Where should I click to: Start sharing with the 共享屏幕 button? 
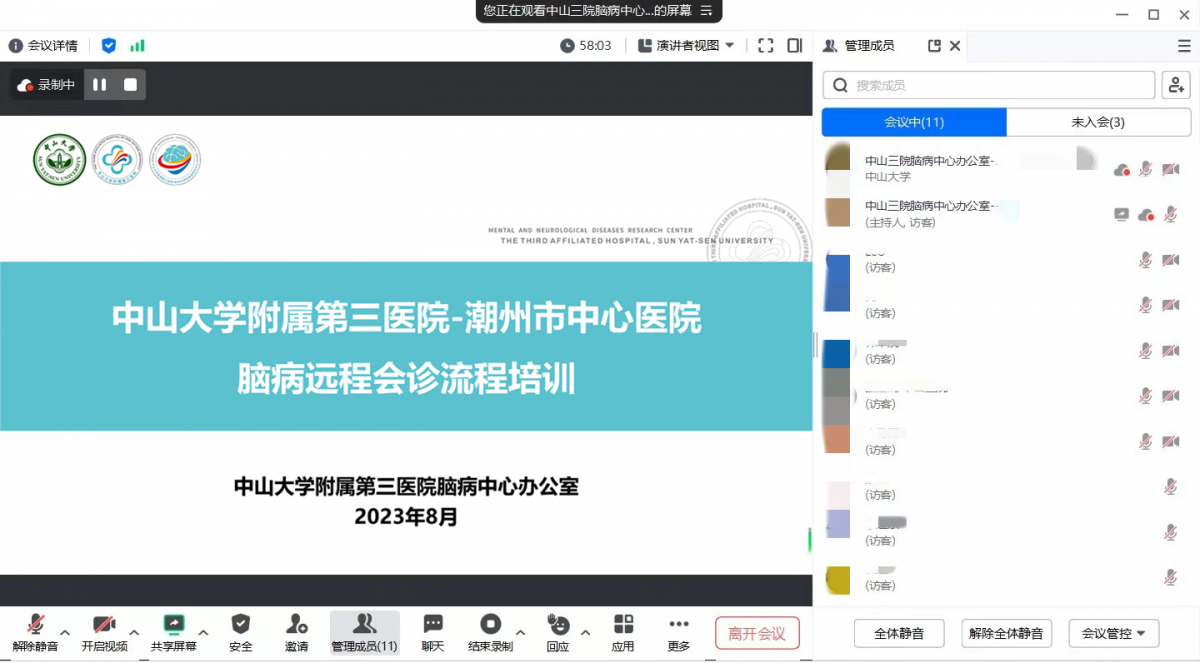point(174,634)
